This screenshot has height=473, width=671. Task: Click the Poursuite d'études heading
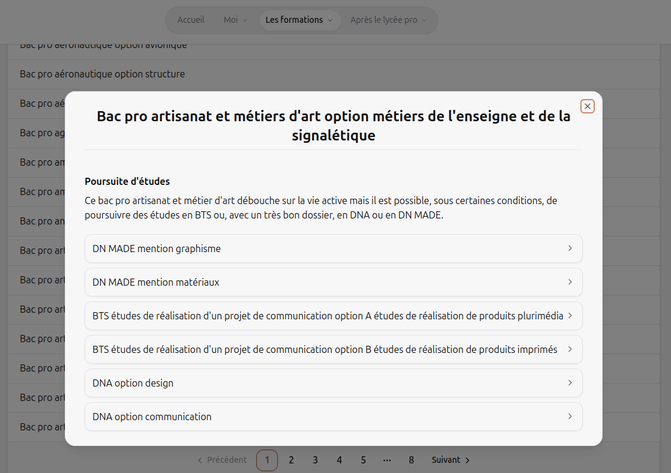point(127,181)
